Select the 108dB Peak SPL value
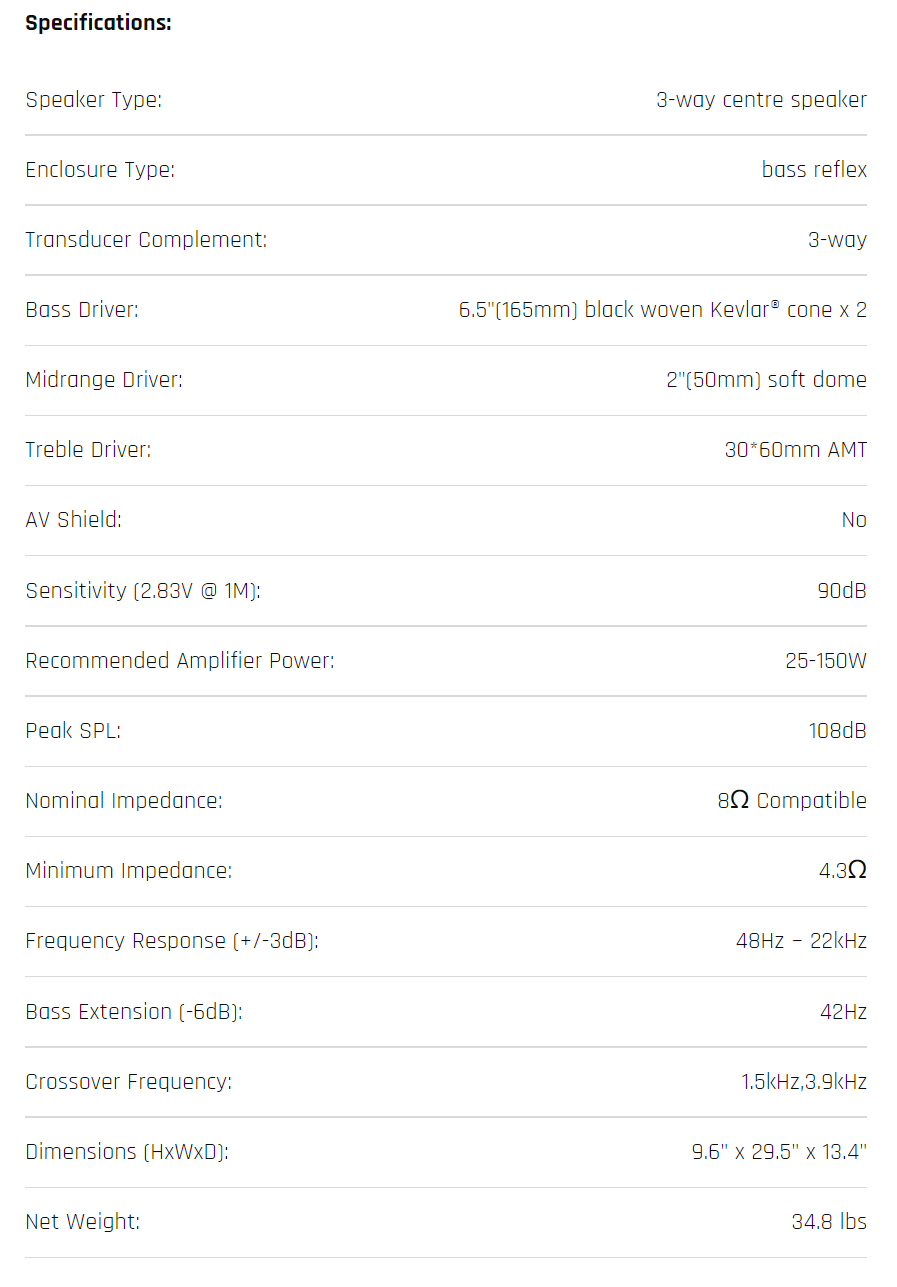897x1287 pixels. (x=837, y=731)
